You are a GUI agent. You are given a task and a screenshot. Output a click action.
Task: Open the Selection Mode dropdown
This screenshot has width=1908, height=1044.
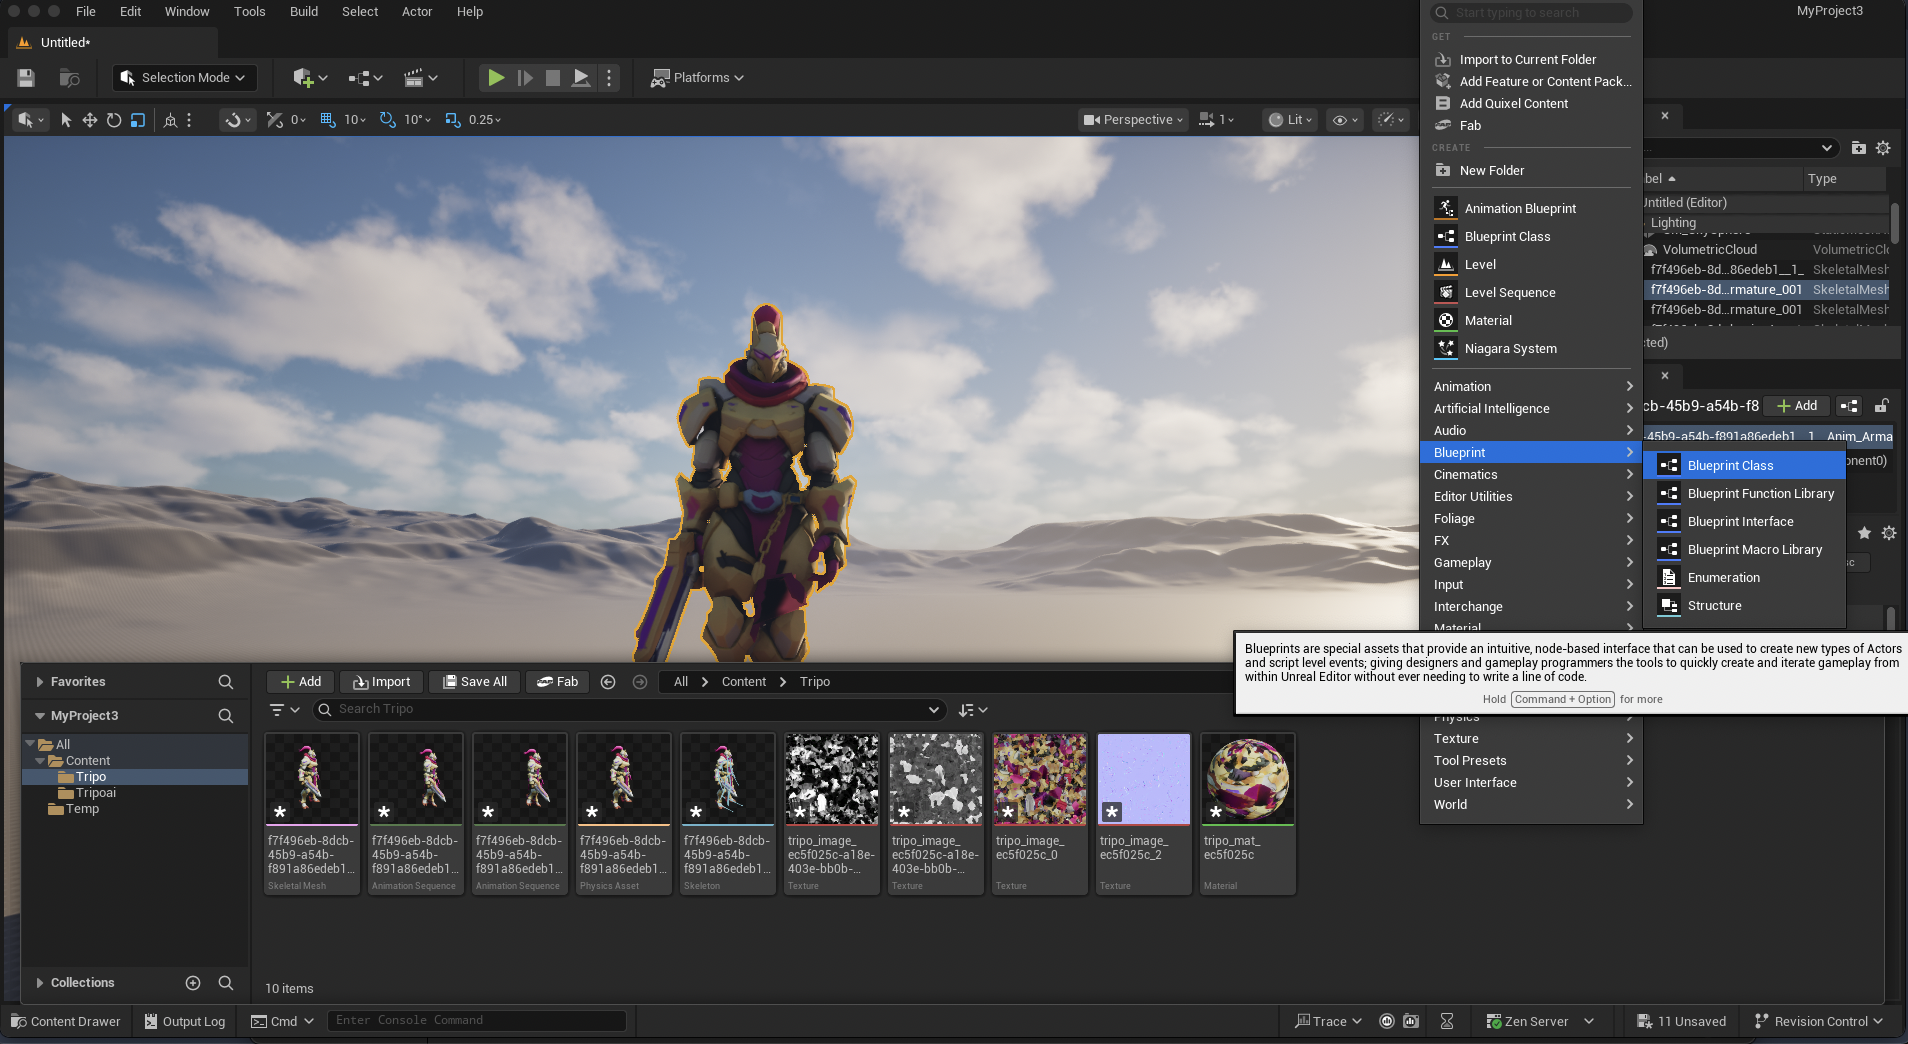tap(183, 78)
